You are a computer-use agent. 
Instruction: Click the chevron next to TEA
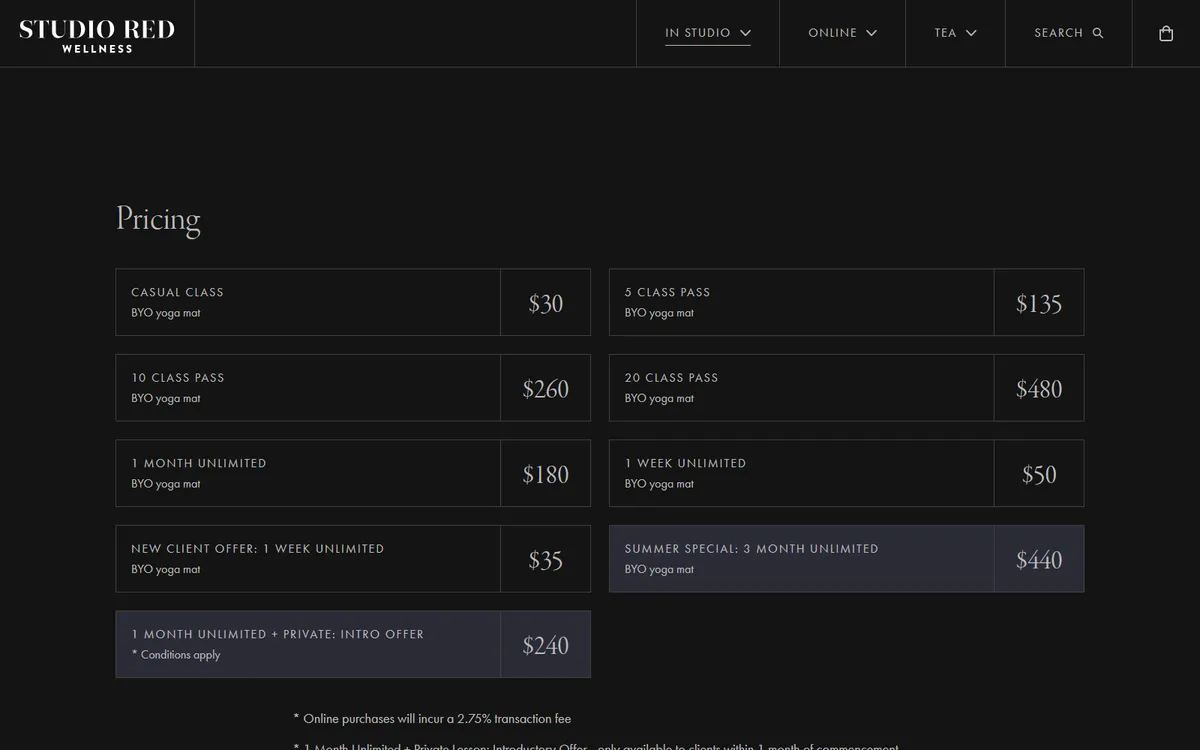point(971,32)
